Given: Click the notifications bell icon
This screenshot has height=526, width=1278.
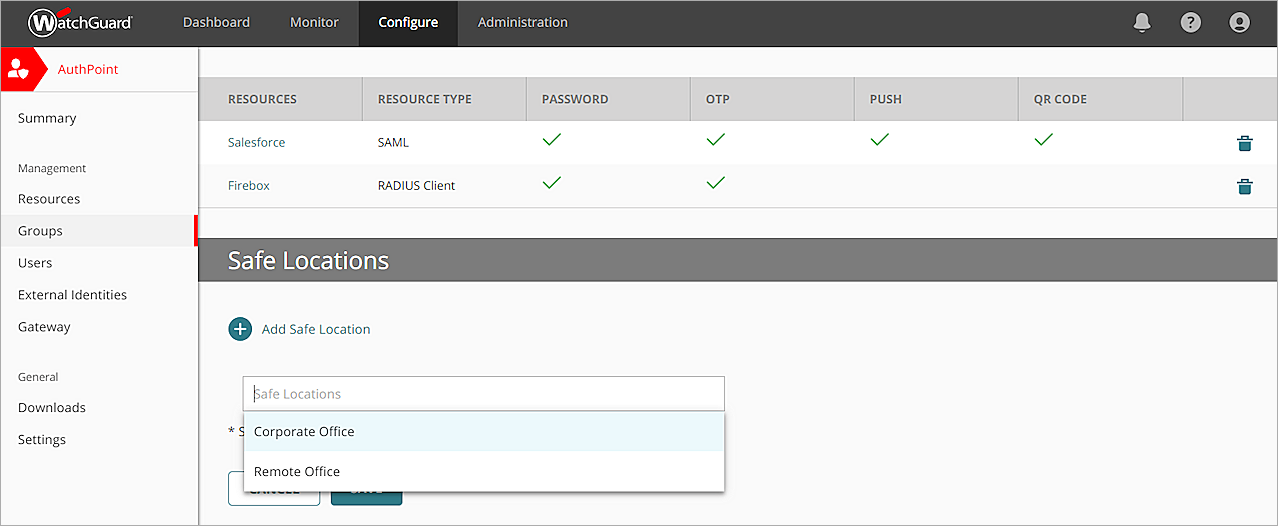Looking at the screenshot, I should click(x=1142, y=22).
